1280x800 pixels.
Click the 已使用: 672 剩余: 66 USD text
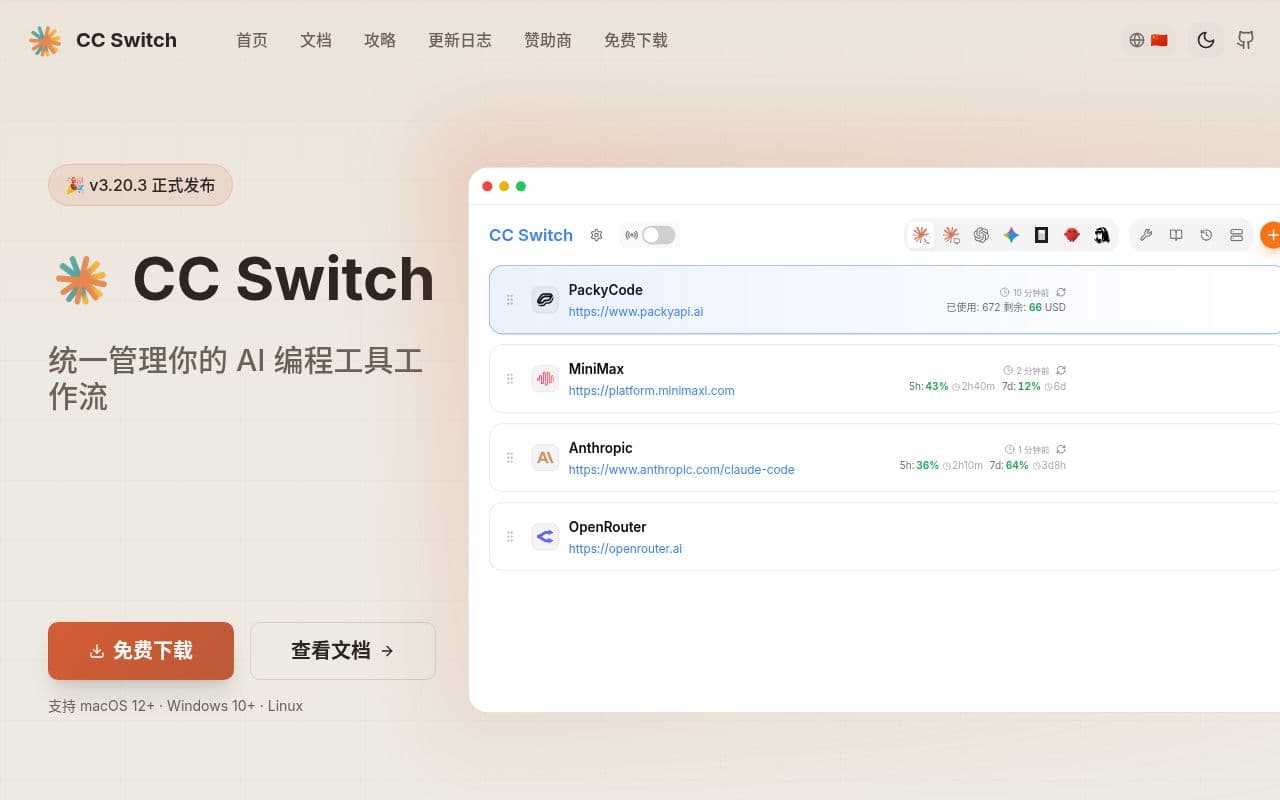point(1006,308)
